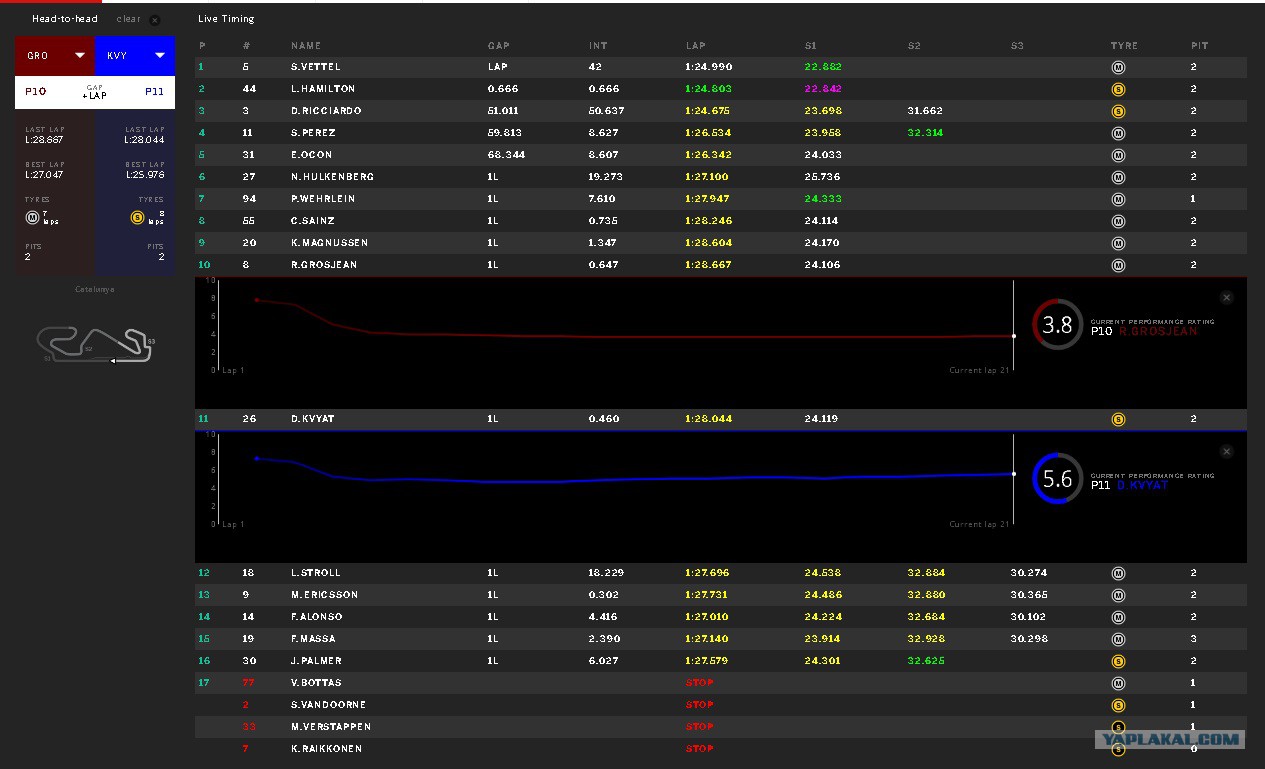Click Kvyat's 5.6 performance rating dial
Screen dimensions: 1265x769
[x=1057, y=479]
